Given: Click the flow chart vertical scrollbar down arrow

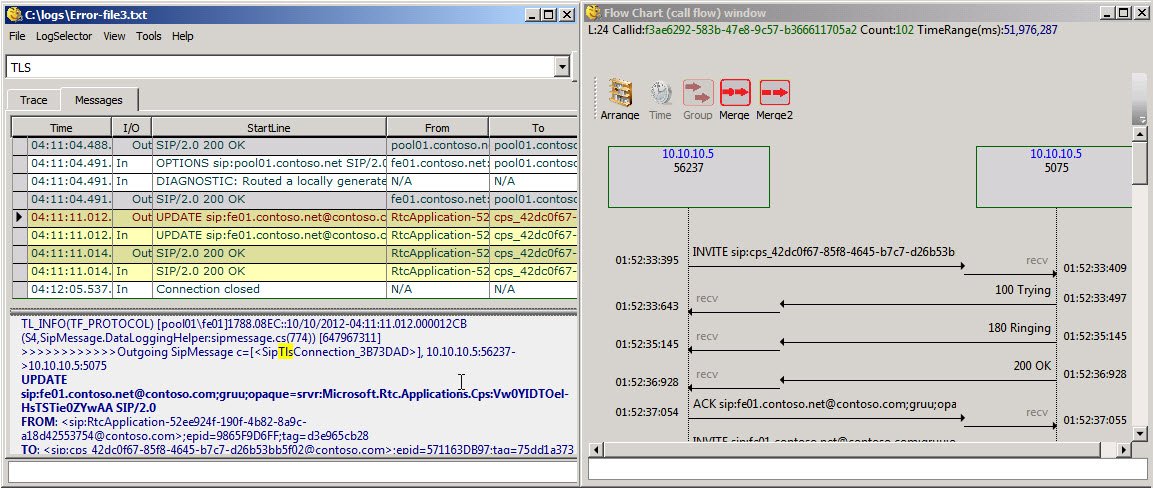Looking at the screenshot, I should click(1140, 434).
